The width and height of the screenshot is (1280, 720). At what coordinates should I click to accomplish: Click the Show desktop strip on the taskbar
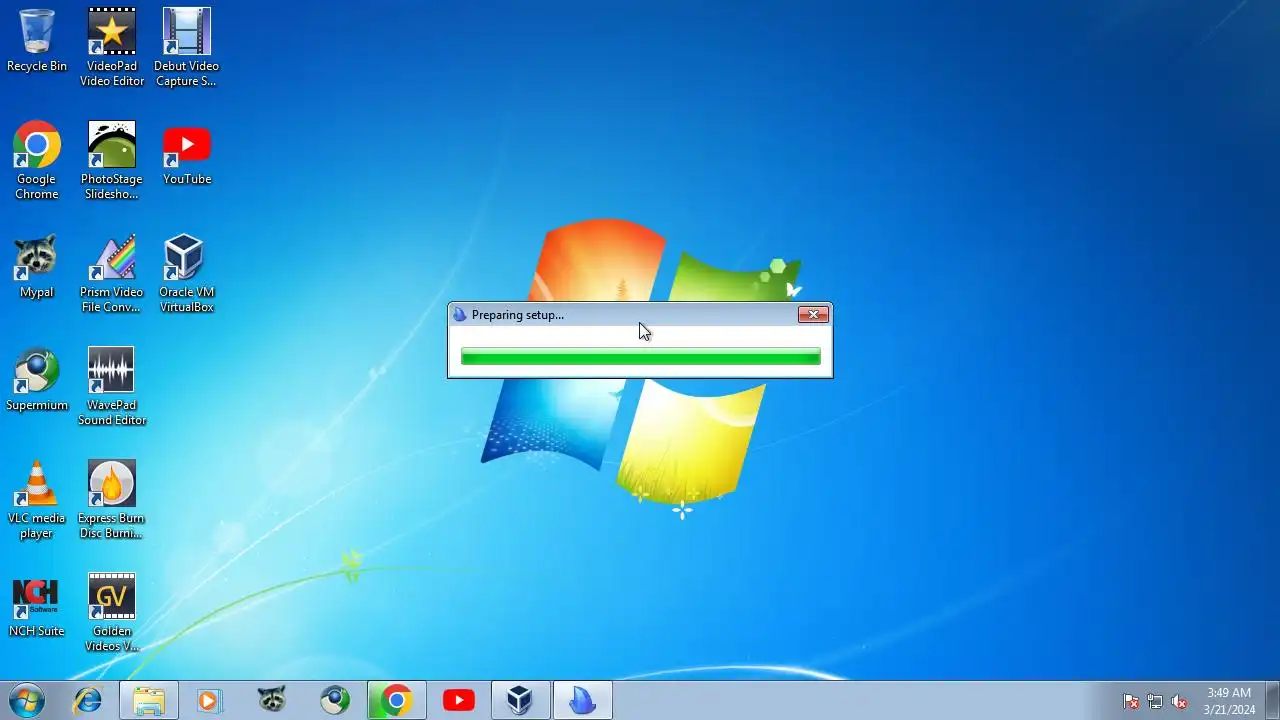pos(1273,701)
